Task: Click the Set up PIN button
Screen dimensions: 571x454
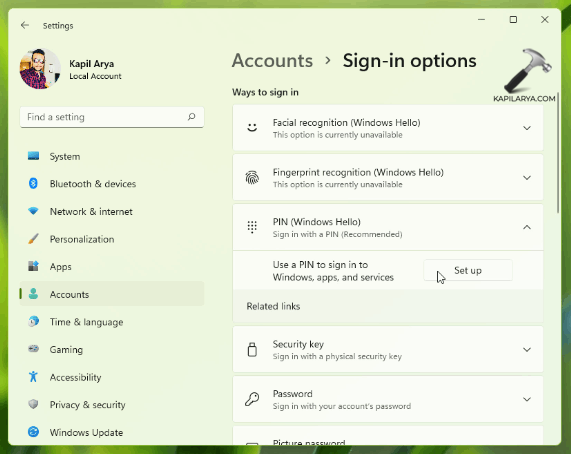Action: [468, 270]
